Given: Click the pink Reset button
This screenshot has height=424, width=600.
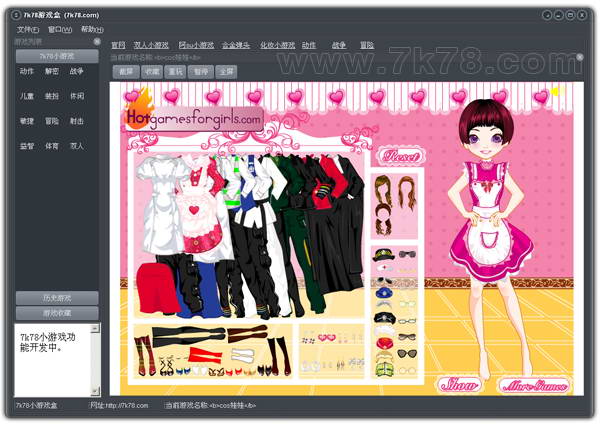Looking at the screenshot, I should point(399,157).
